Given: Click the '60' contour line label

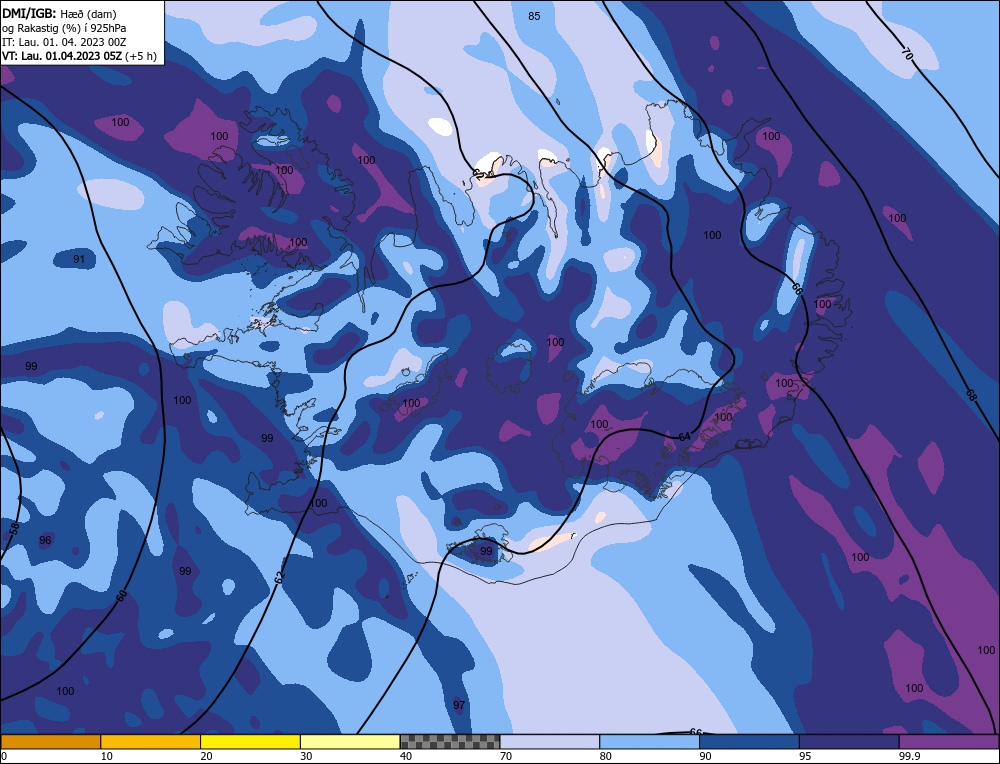Looking at the screenshot, I should (x=122, y=596).
